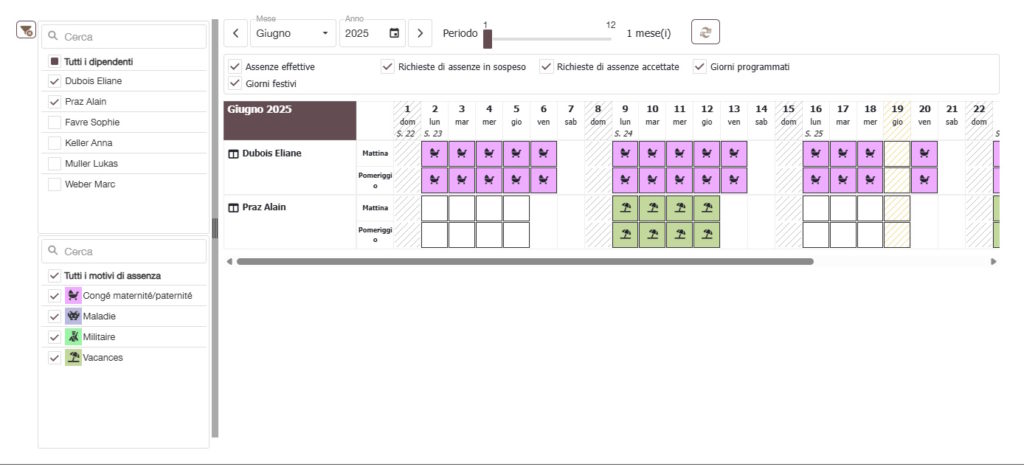Screen dimensions: 1024x467
Task: Click week label S. 24
Action: 622,133
